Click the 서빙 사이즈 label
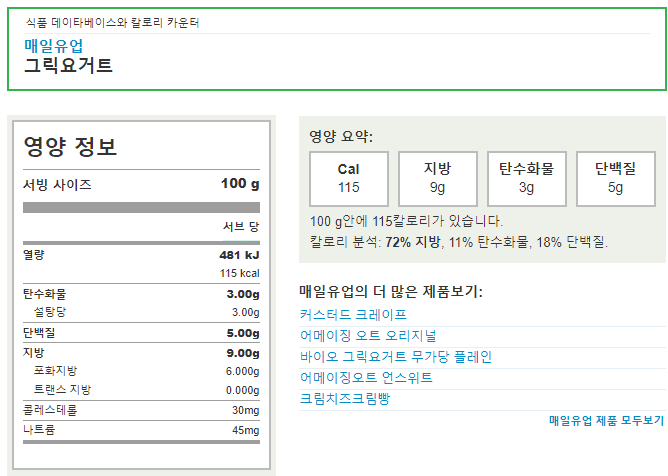The height and width of the screenshot is (476, 668). [x=57, y=185]
